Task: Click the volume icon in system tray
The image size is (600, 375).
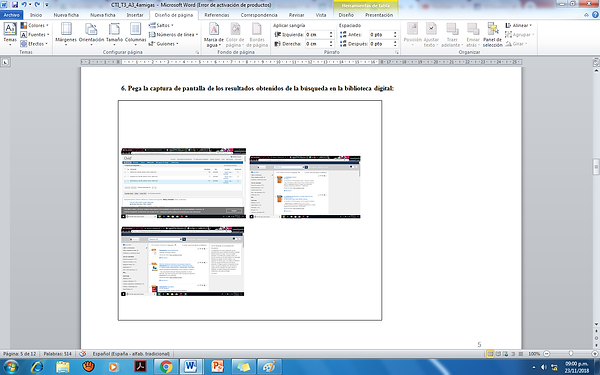Action: pos(543,367)
